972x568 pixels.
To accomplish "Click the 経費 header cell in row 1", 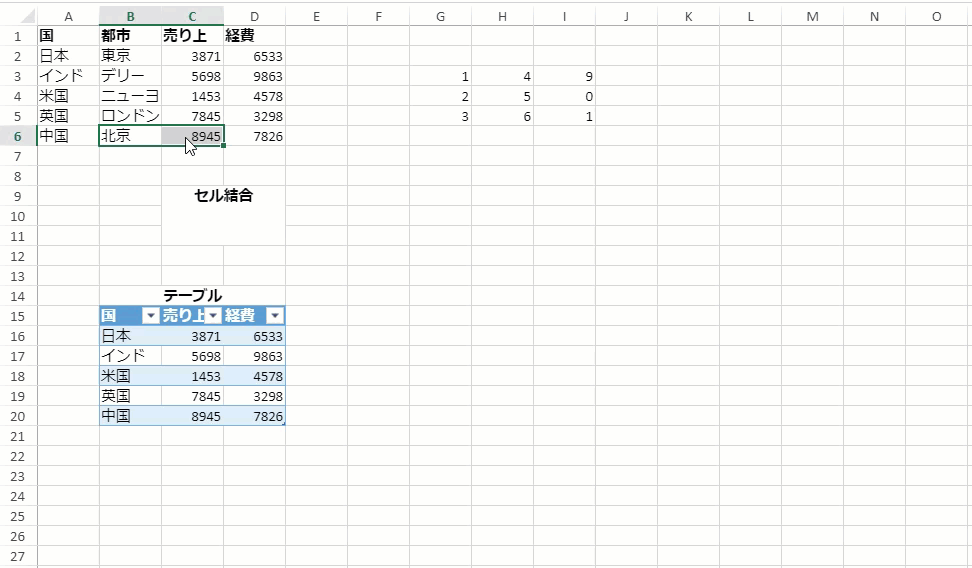I will [x=254, y=36].
